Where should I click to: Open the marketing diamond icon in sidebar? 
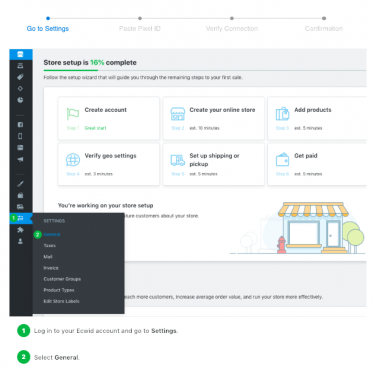coord(20,88)
